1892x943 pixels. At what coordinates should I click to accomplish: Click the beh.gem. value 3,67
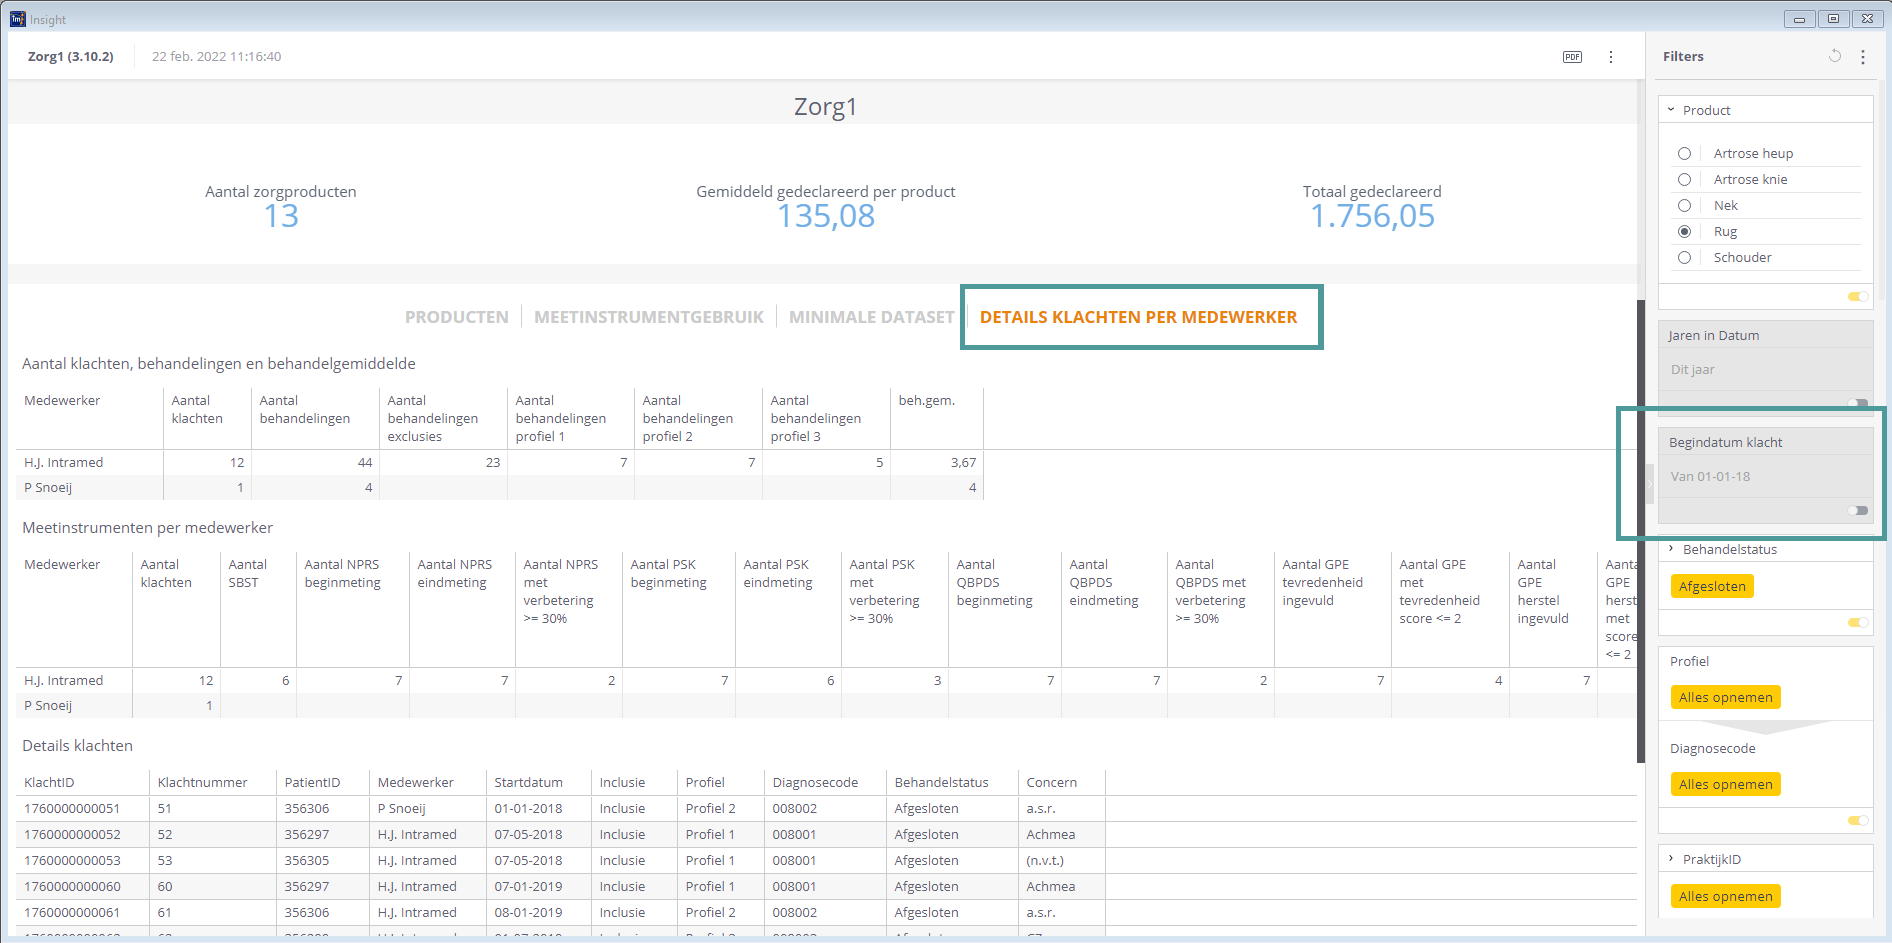963,463
